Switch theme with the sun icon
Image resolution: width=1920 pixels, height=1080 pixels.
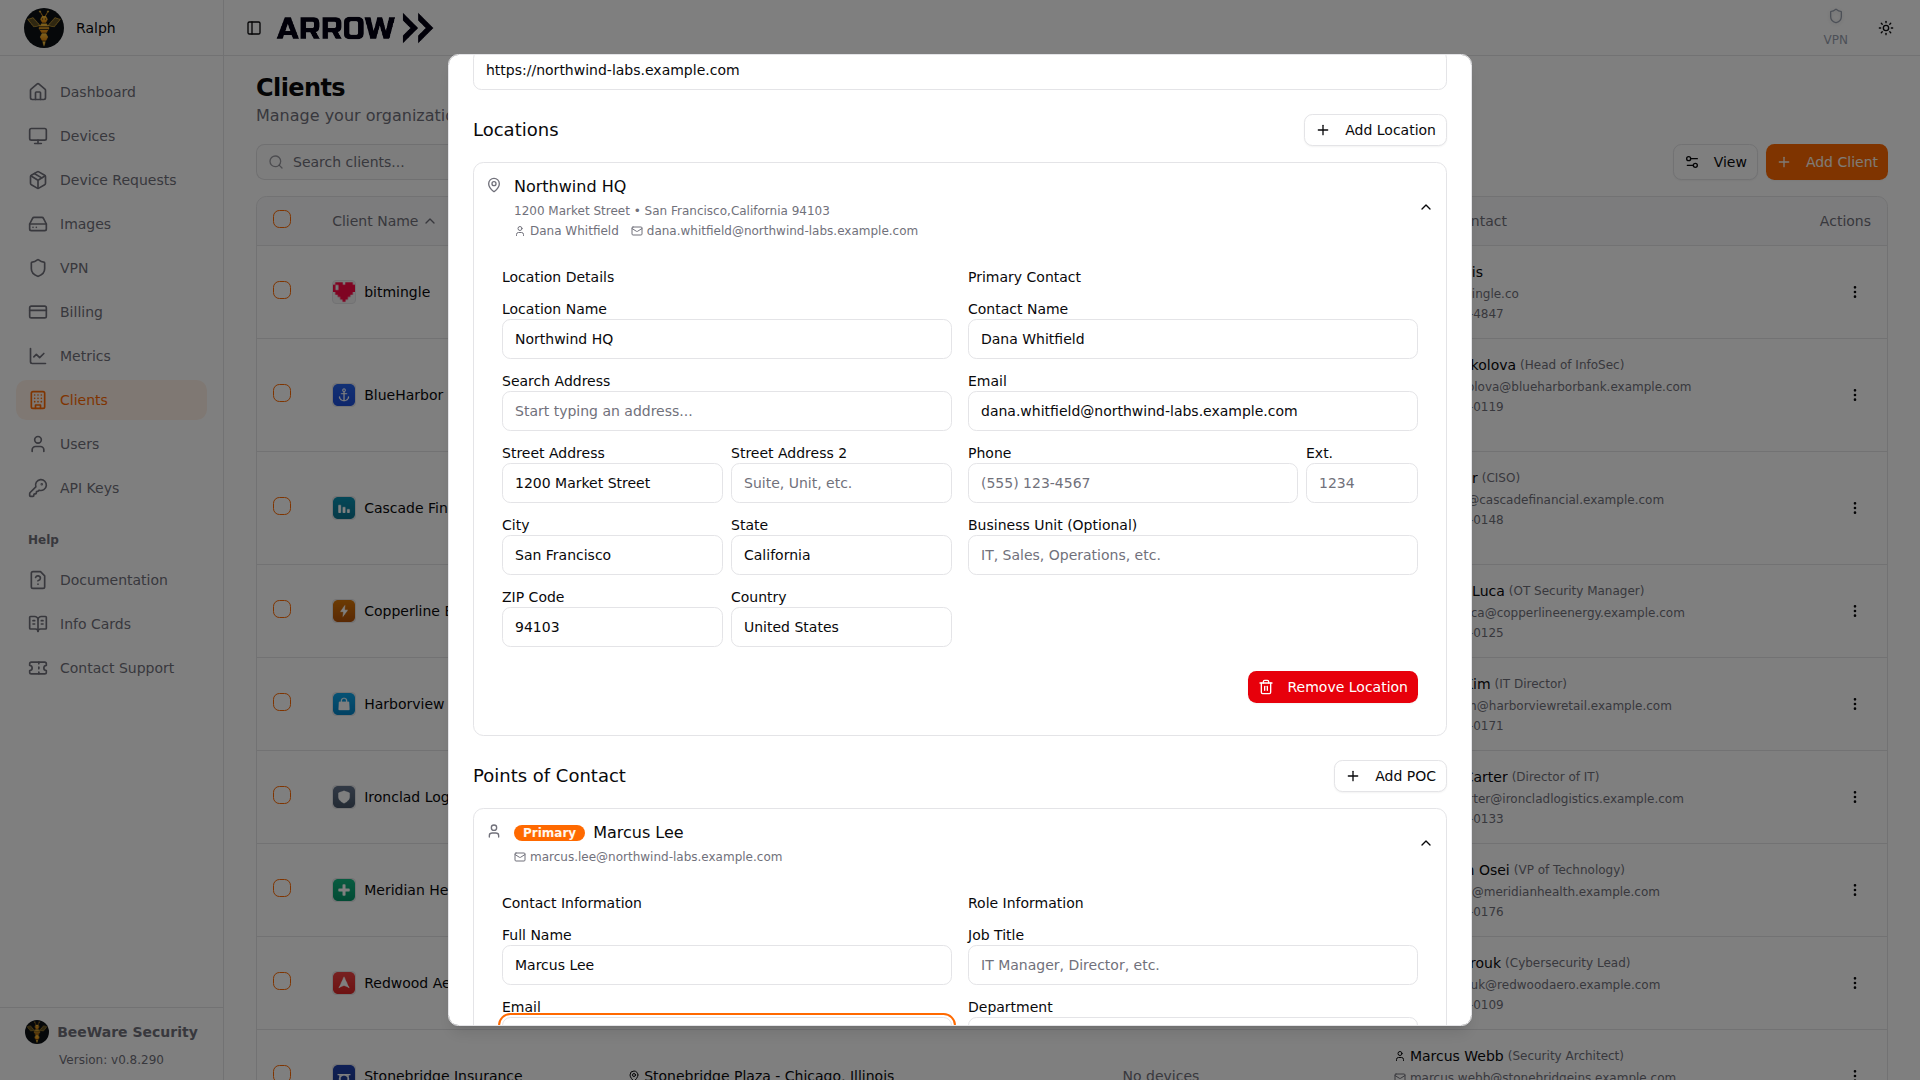tap(1886, 28)
